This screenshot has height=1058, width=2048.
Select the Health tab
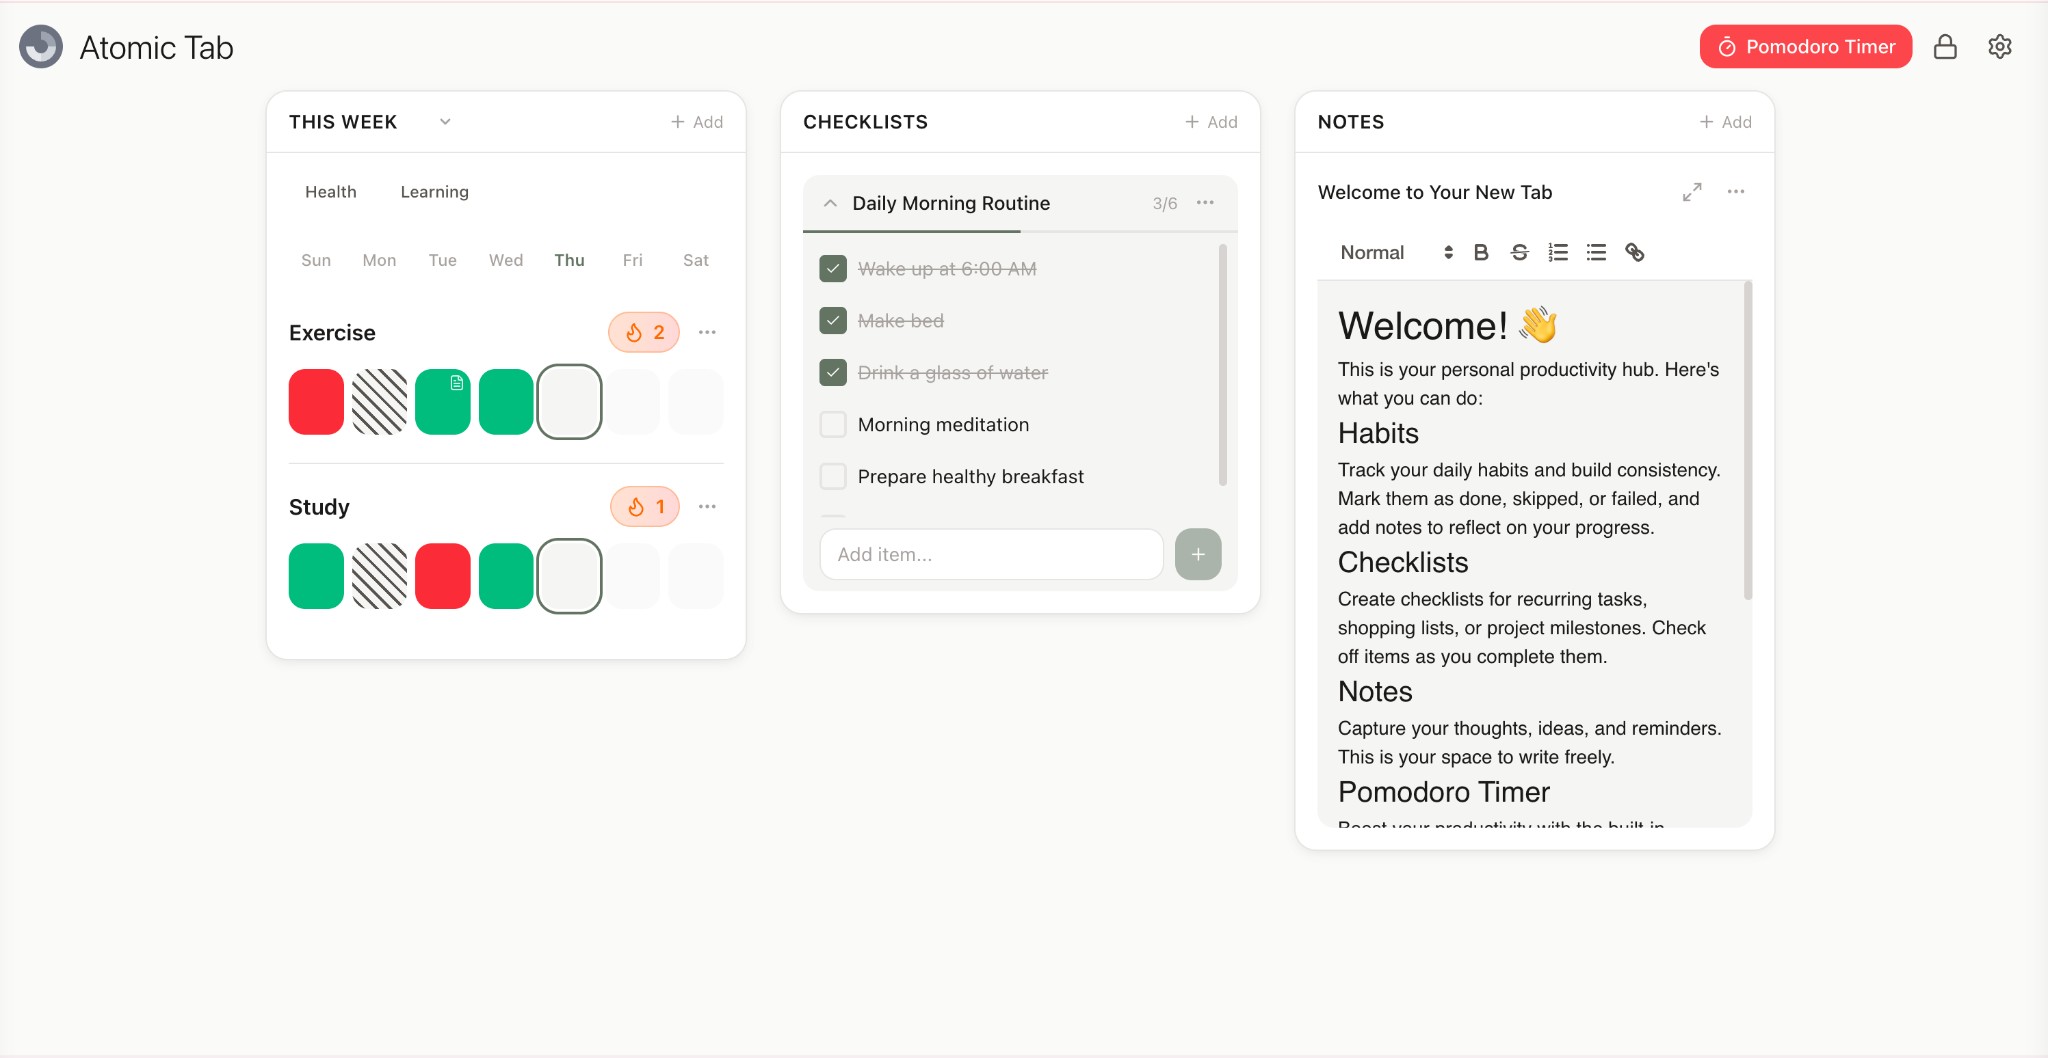coord(331,191)
